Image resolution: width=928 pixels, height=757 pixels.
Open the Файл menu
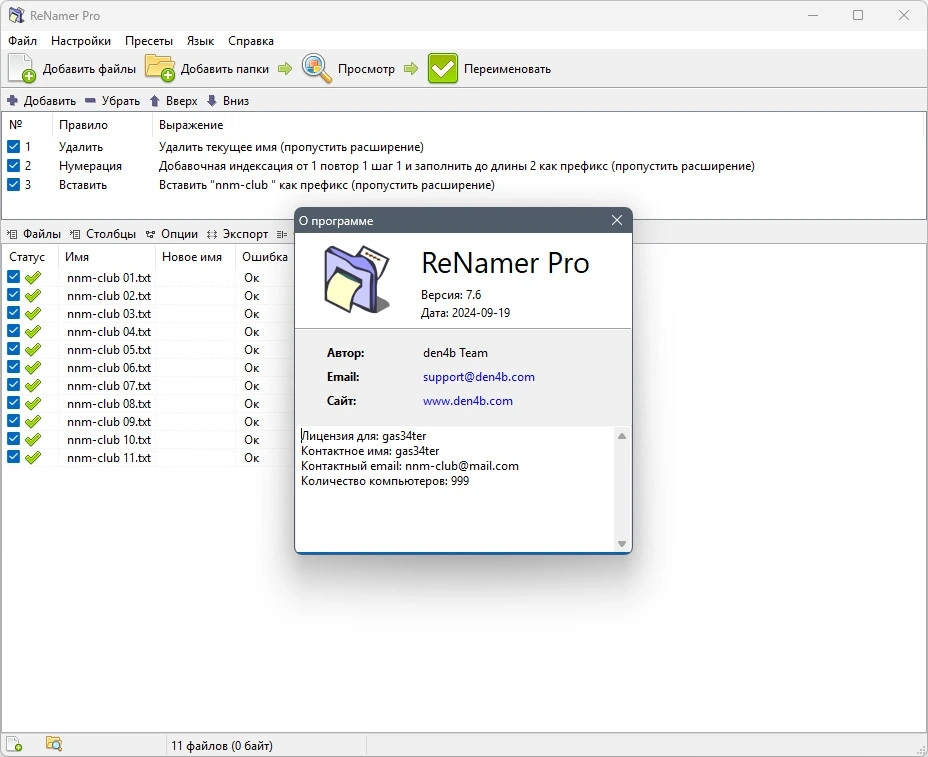[x=22, y=41]
